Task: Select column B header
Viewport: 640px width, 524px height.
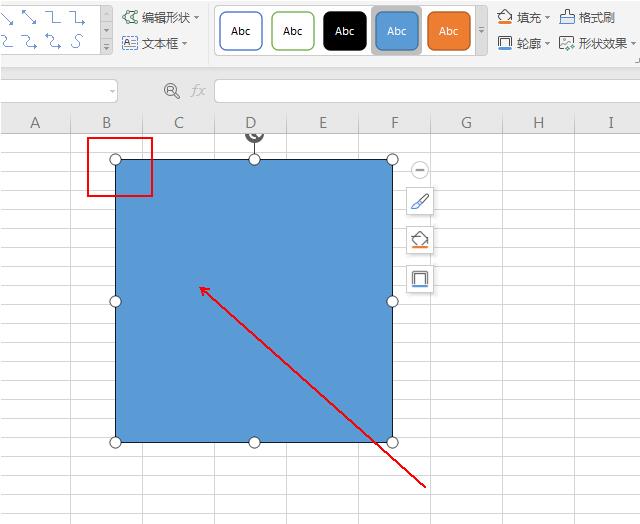Action: (107, 122)
